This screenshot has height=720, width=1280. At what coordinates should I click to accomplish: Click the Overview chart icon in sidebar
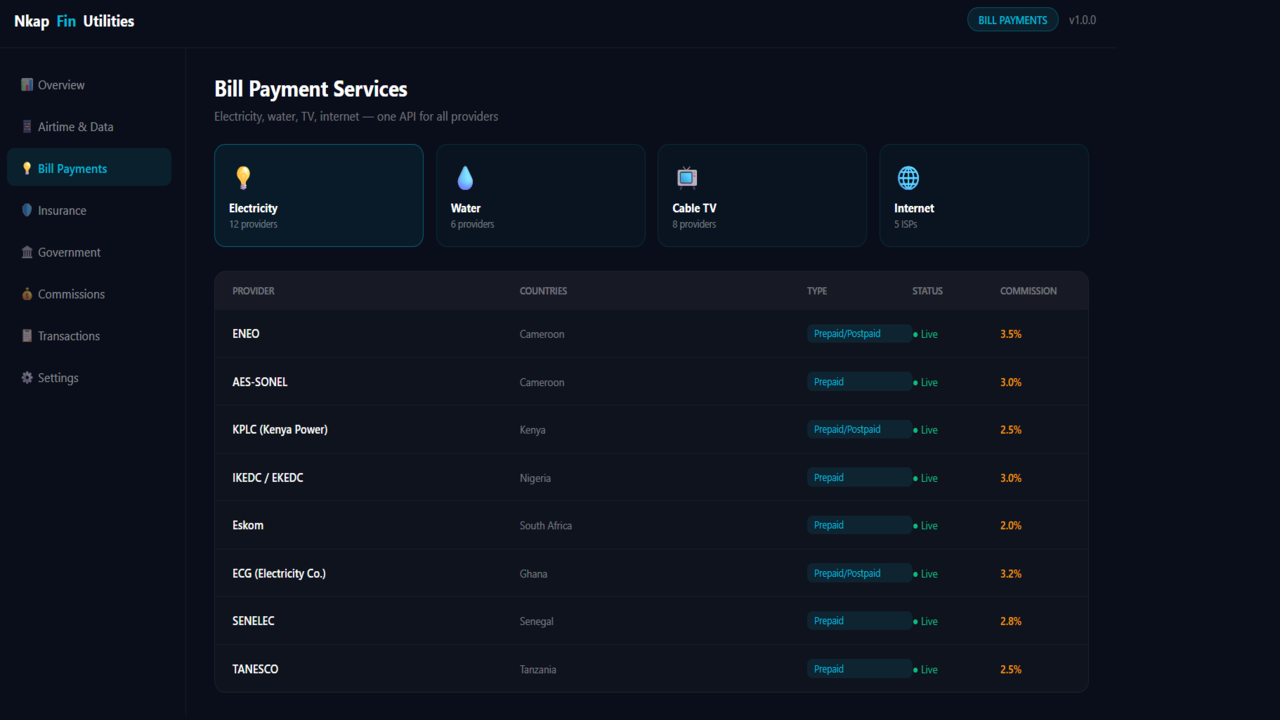27,85
